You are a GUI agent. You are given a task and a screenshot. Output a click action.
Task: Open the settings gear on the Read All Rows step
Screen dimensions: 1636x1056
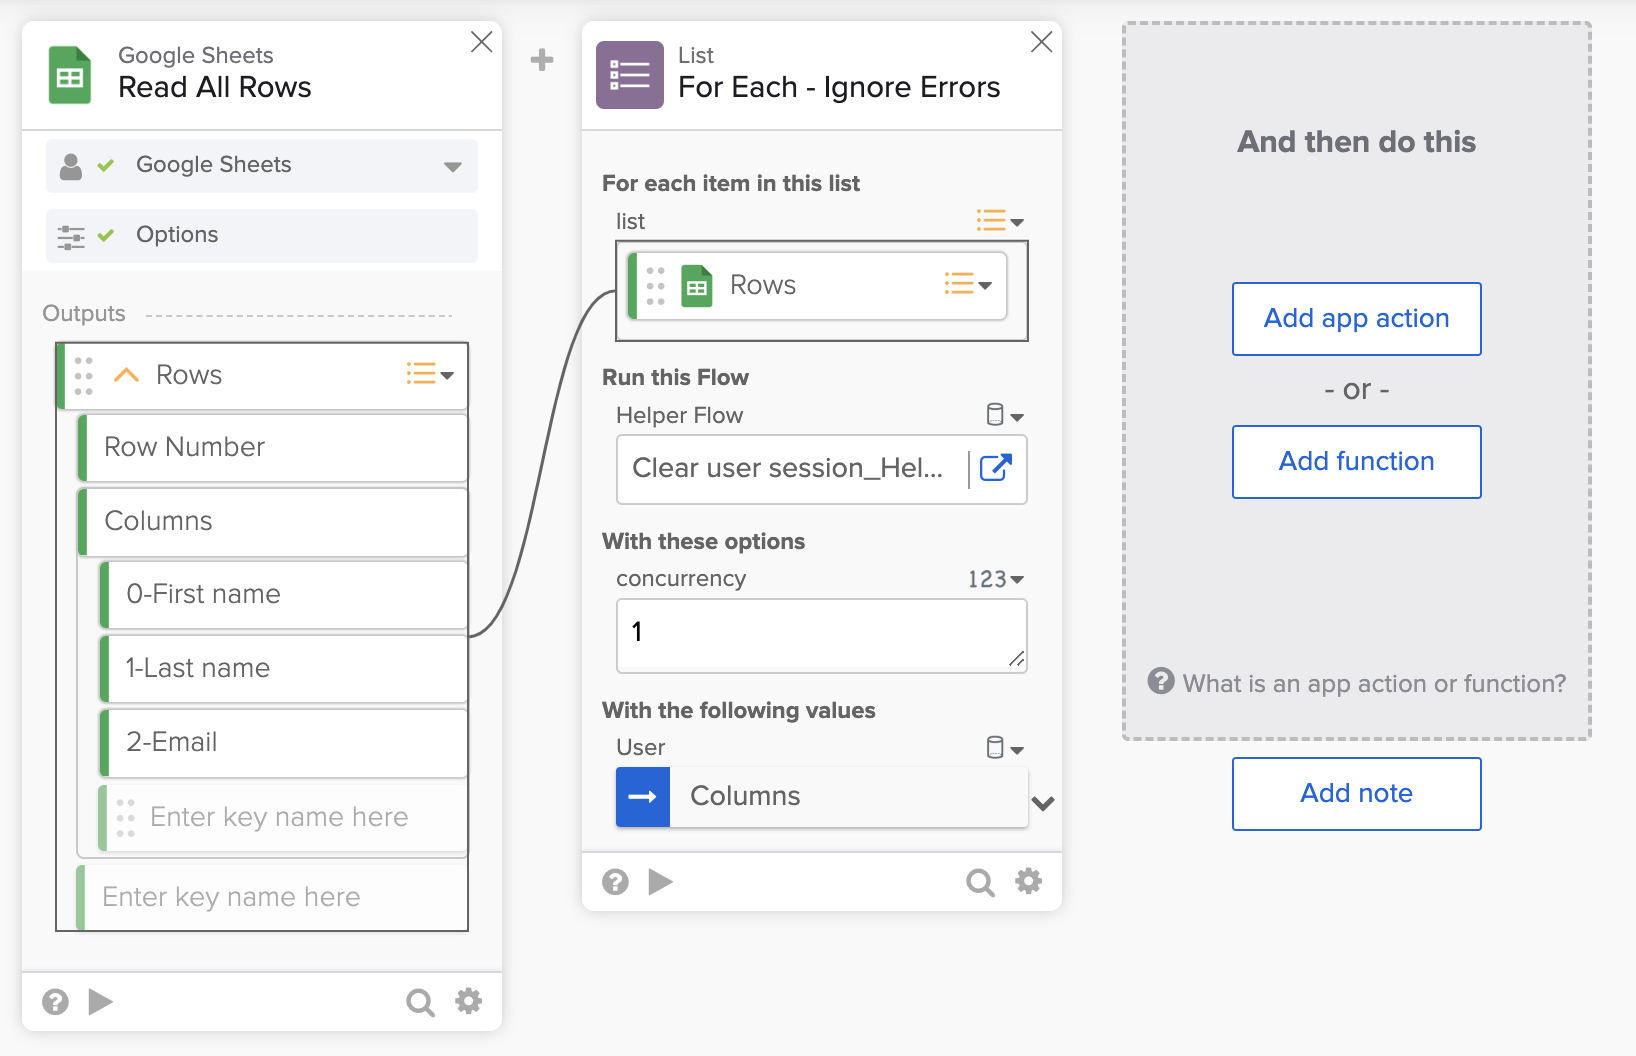pos(468,1001)
